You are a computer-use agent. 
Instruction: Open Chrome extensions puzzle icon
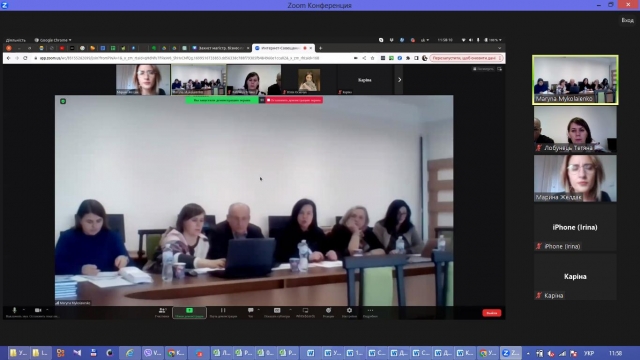(408, 58)
